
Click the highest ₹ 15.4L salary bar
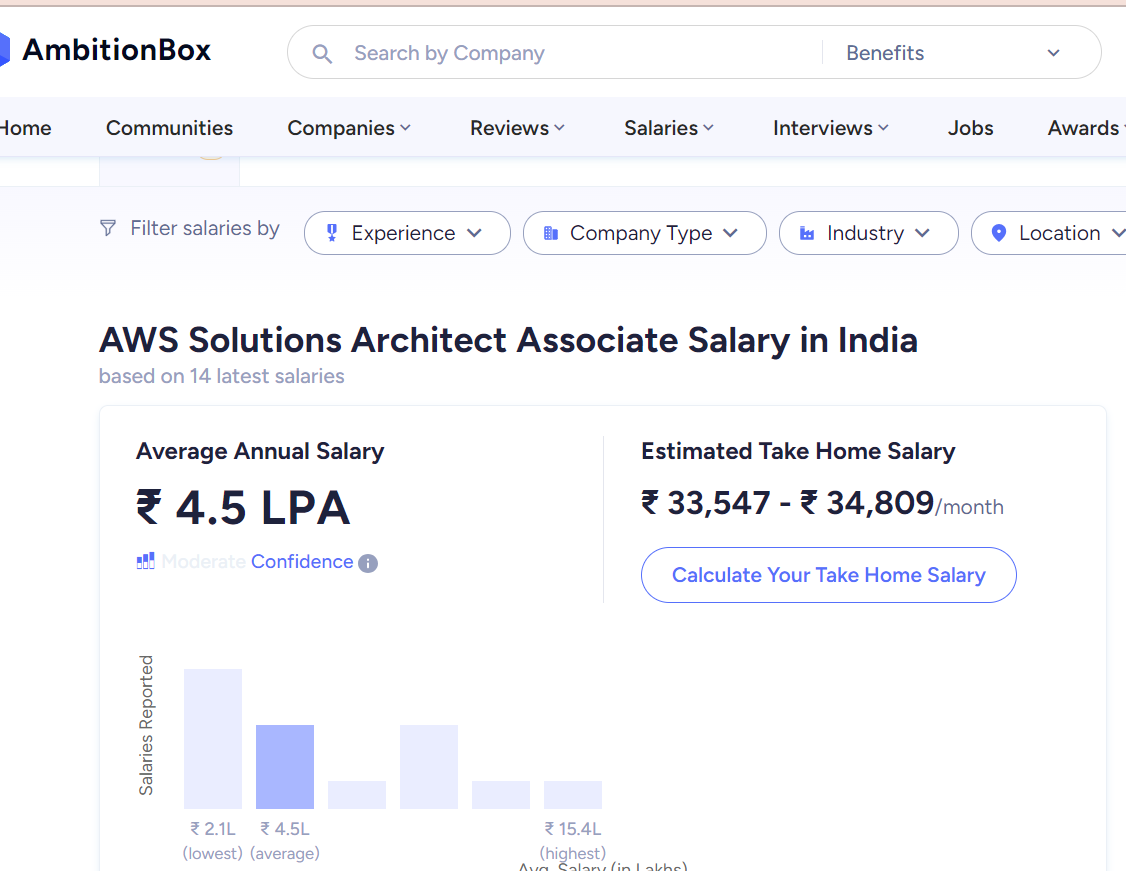point(573,795)
